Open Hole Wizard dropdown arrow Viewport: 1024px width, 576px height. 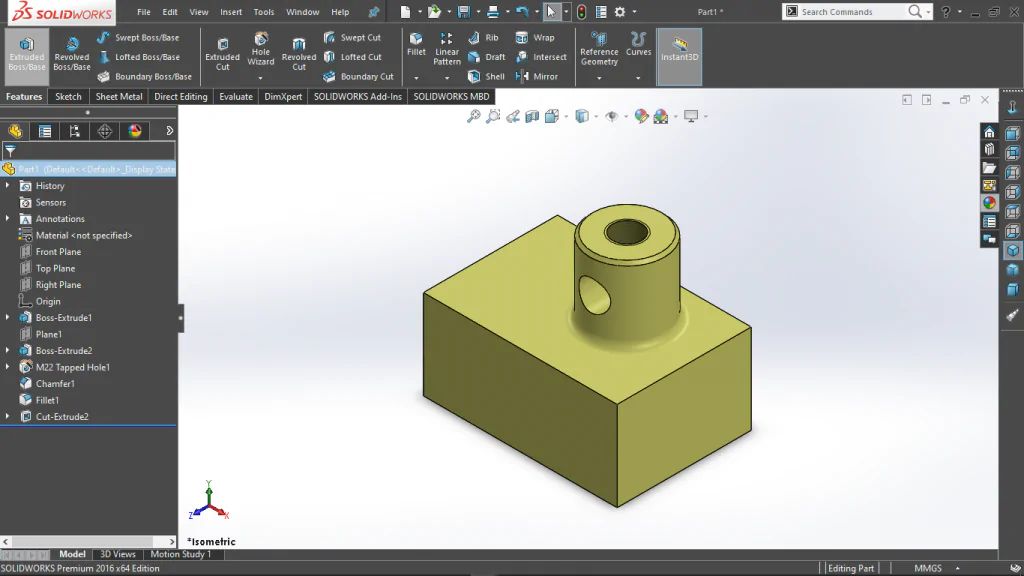click(x=261, y=78)
